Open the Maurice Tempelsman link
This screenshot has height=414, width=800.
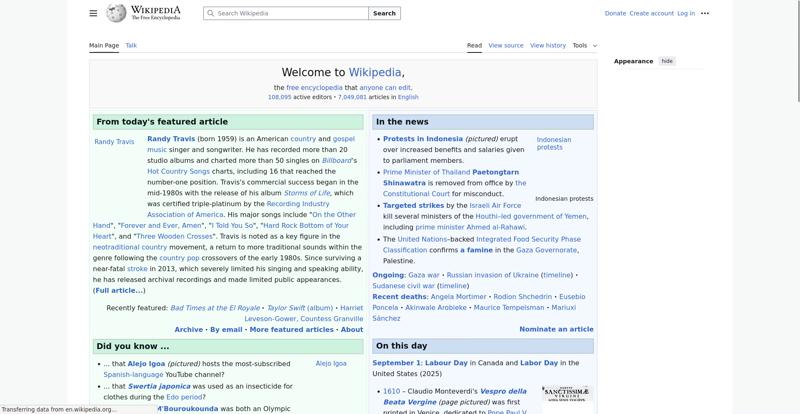509,308
